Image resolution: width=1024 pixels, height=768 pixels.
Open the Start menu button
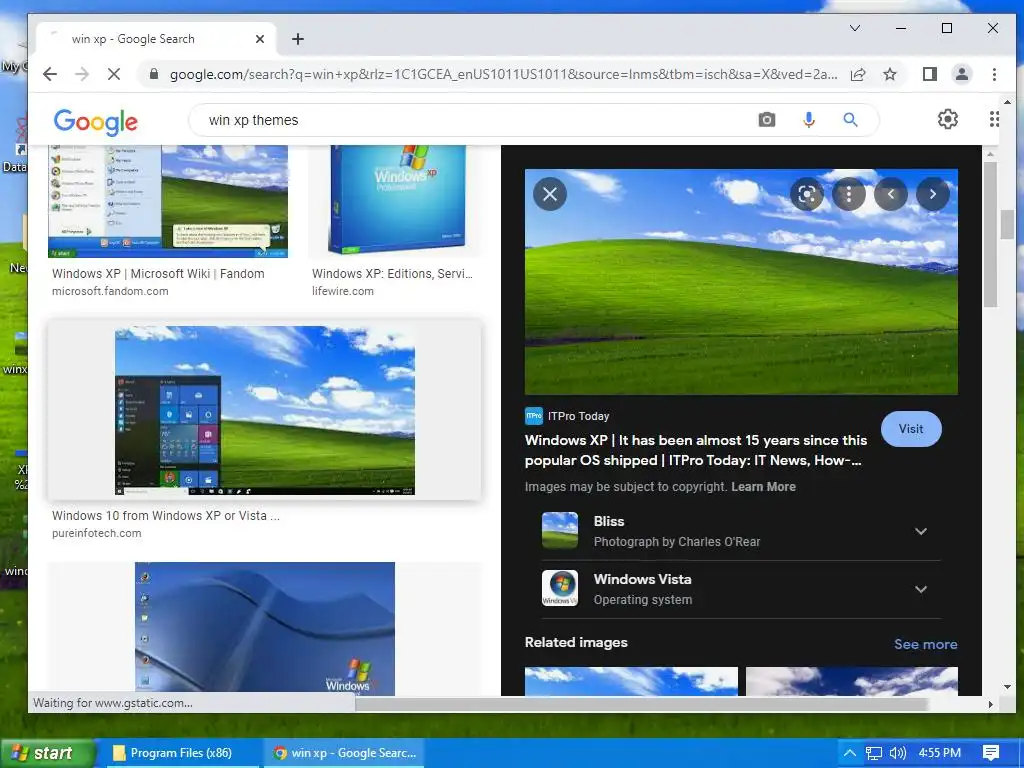pos(47,753)
